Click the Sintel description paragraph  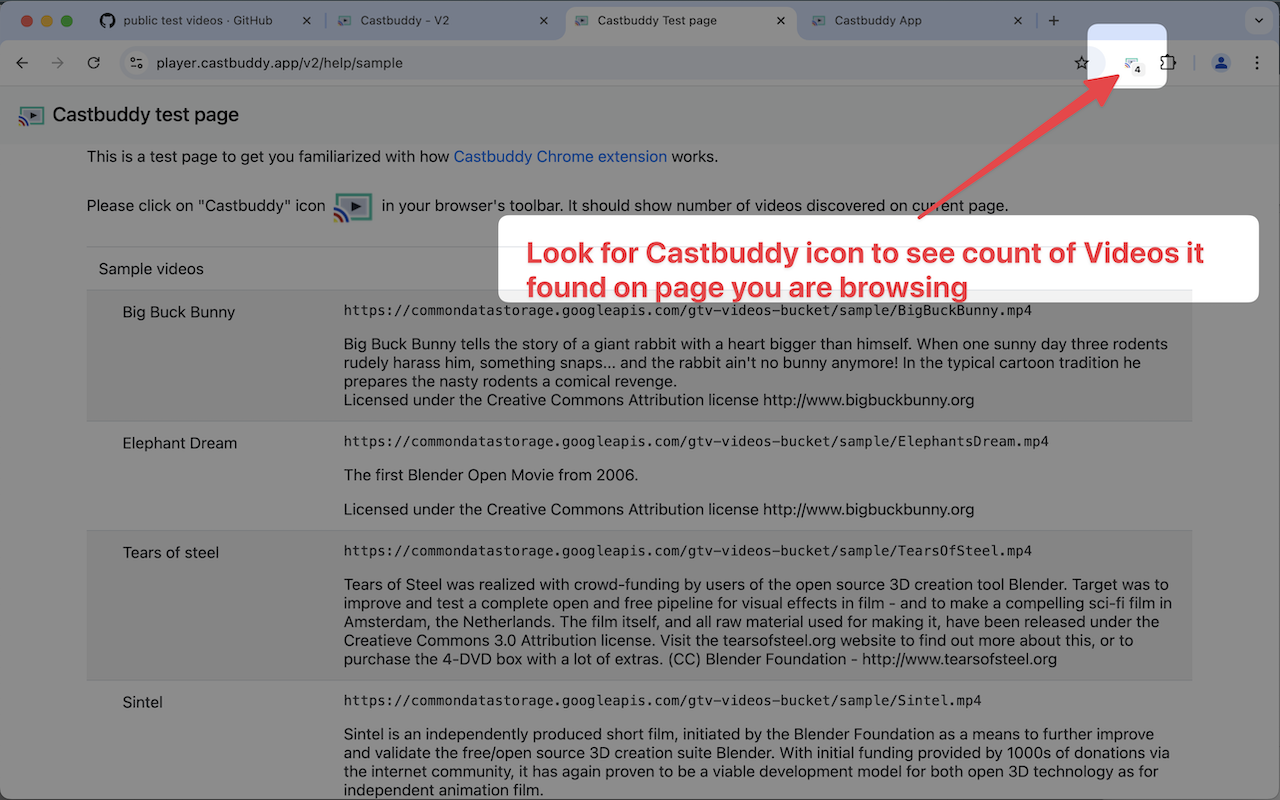coord(757,762)
